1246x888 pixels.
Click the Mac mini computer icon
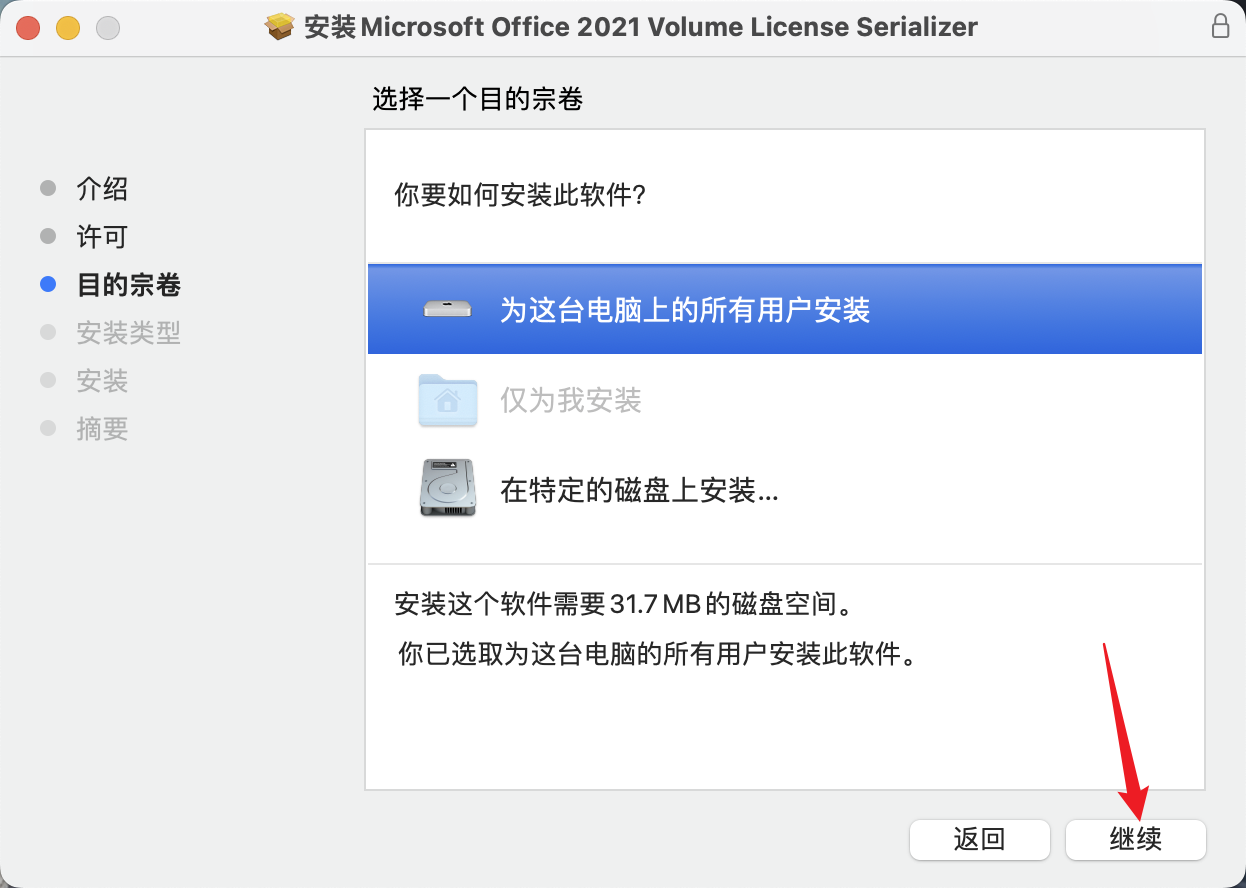[x=447, y=310]
